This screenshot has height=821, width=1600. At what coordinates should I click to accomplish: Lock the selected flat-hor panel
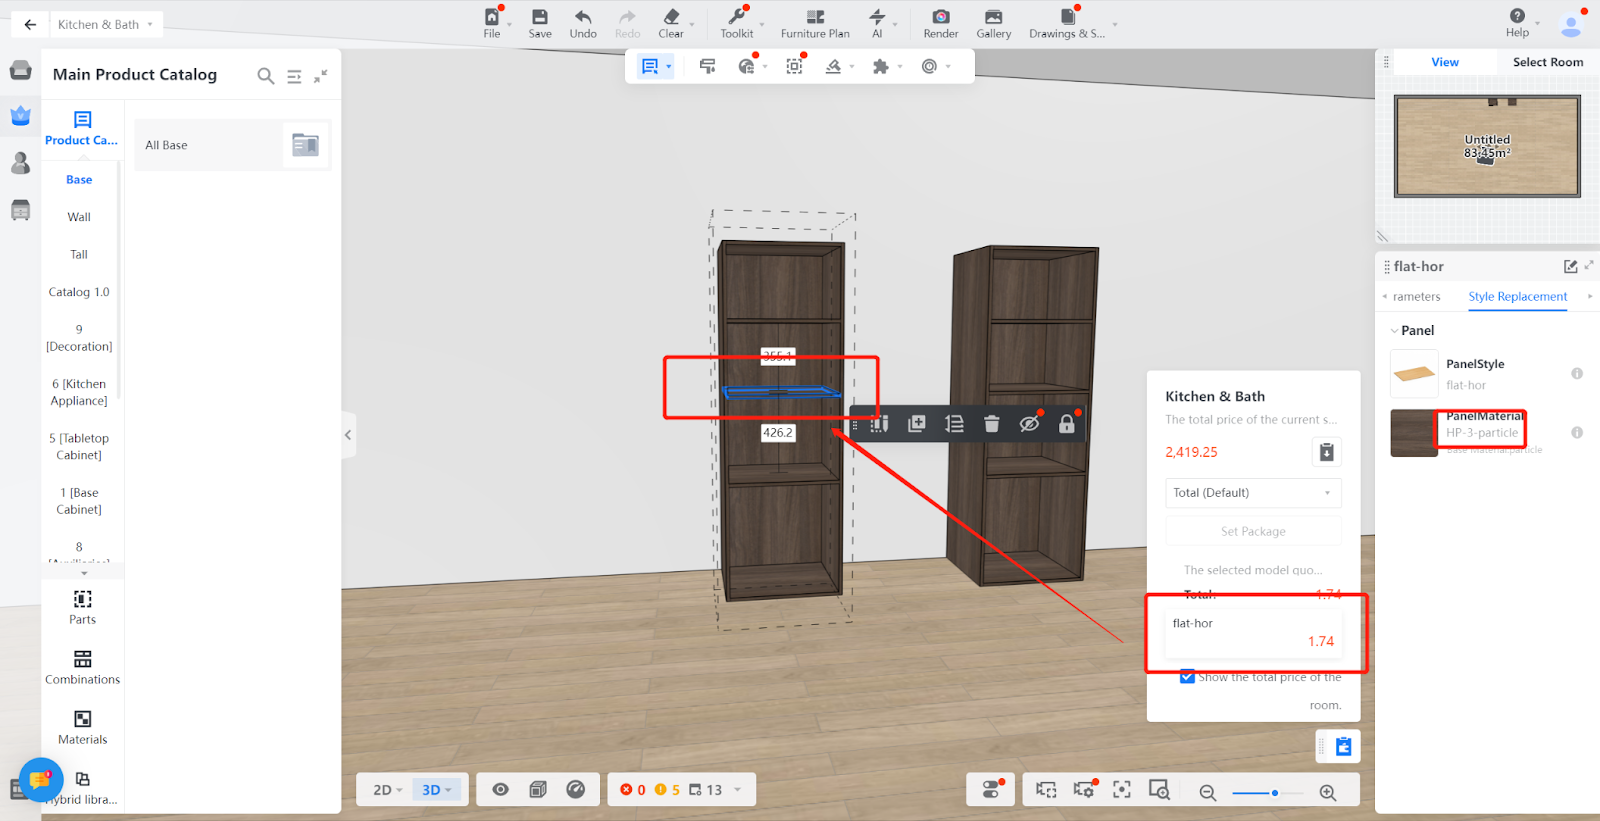(1067, 424)
